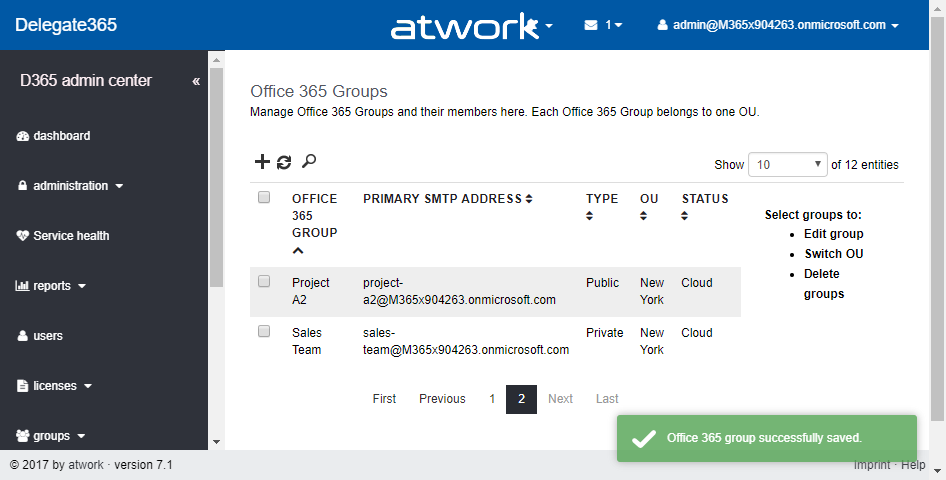Open the search magnifier icon
The height and width of the screenshot is (480, 946).
pos(309,161)
